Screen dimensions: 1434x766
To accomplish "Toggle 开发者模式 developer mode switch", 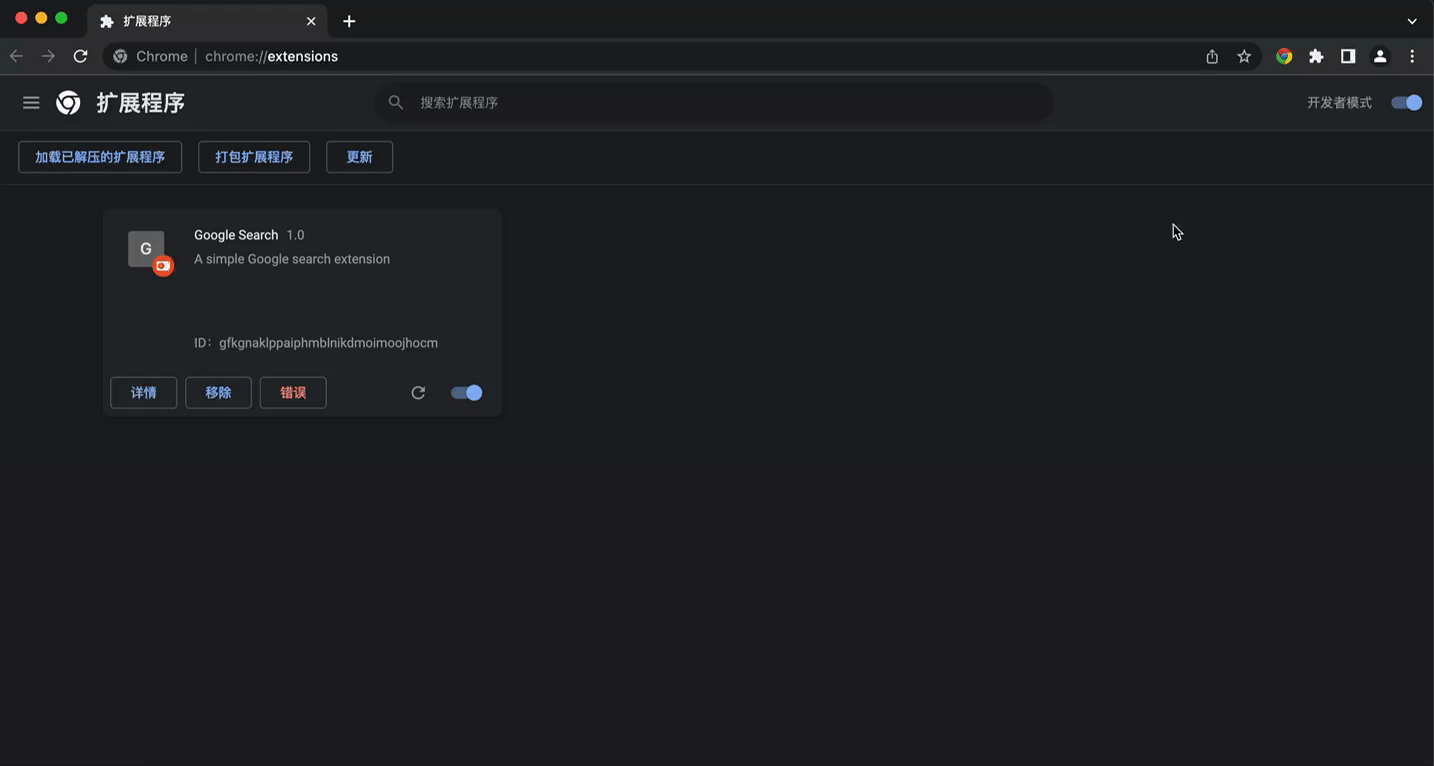I will click(x=1407, y=103).
